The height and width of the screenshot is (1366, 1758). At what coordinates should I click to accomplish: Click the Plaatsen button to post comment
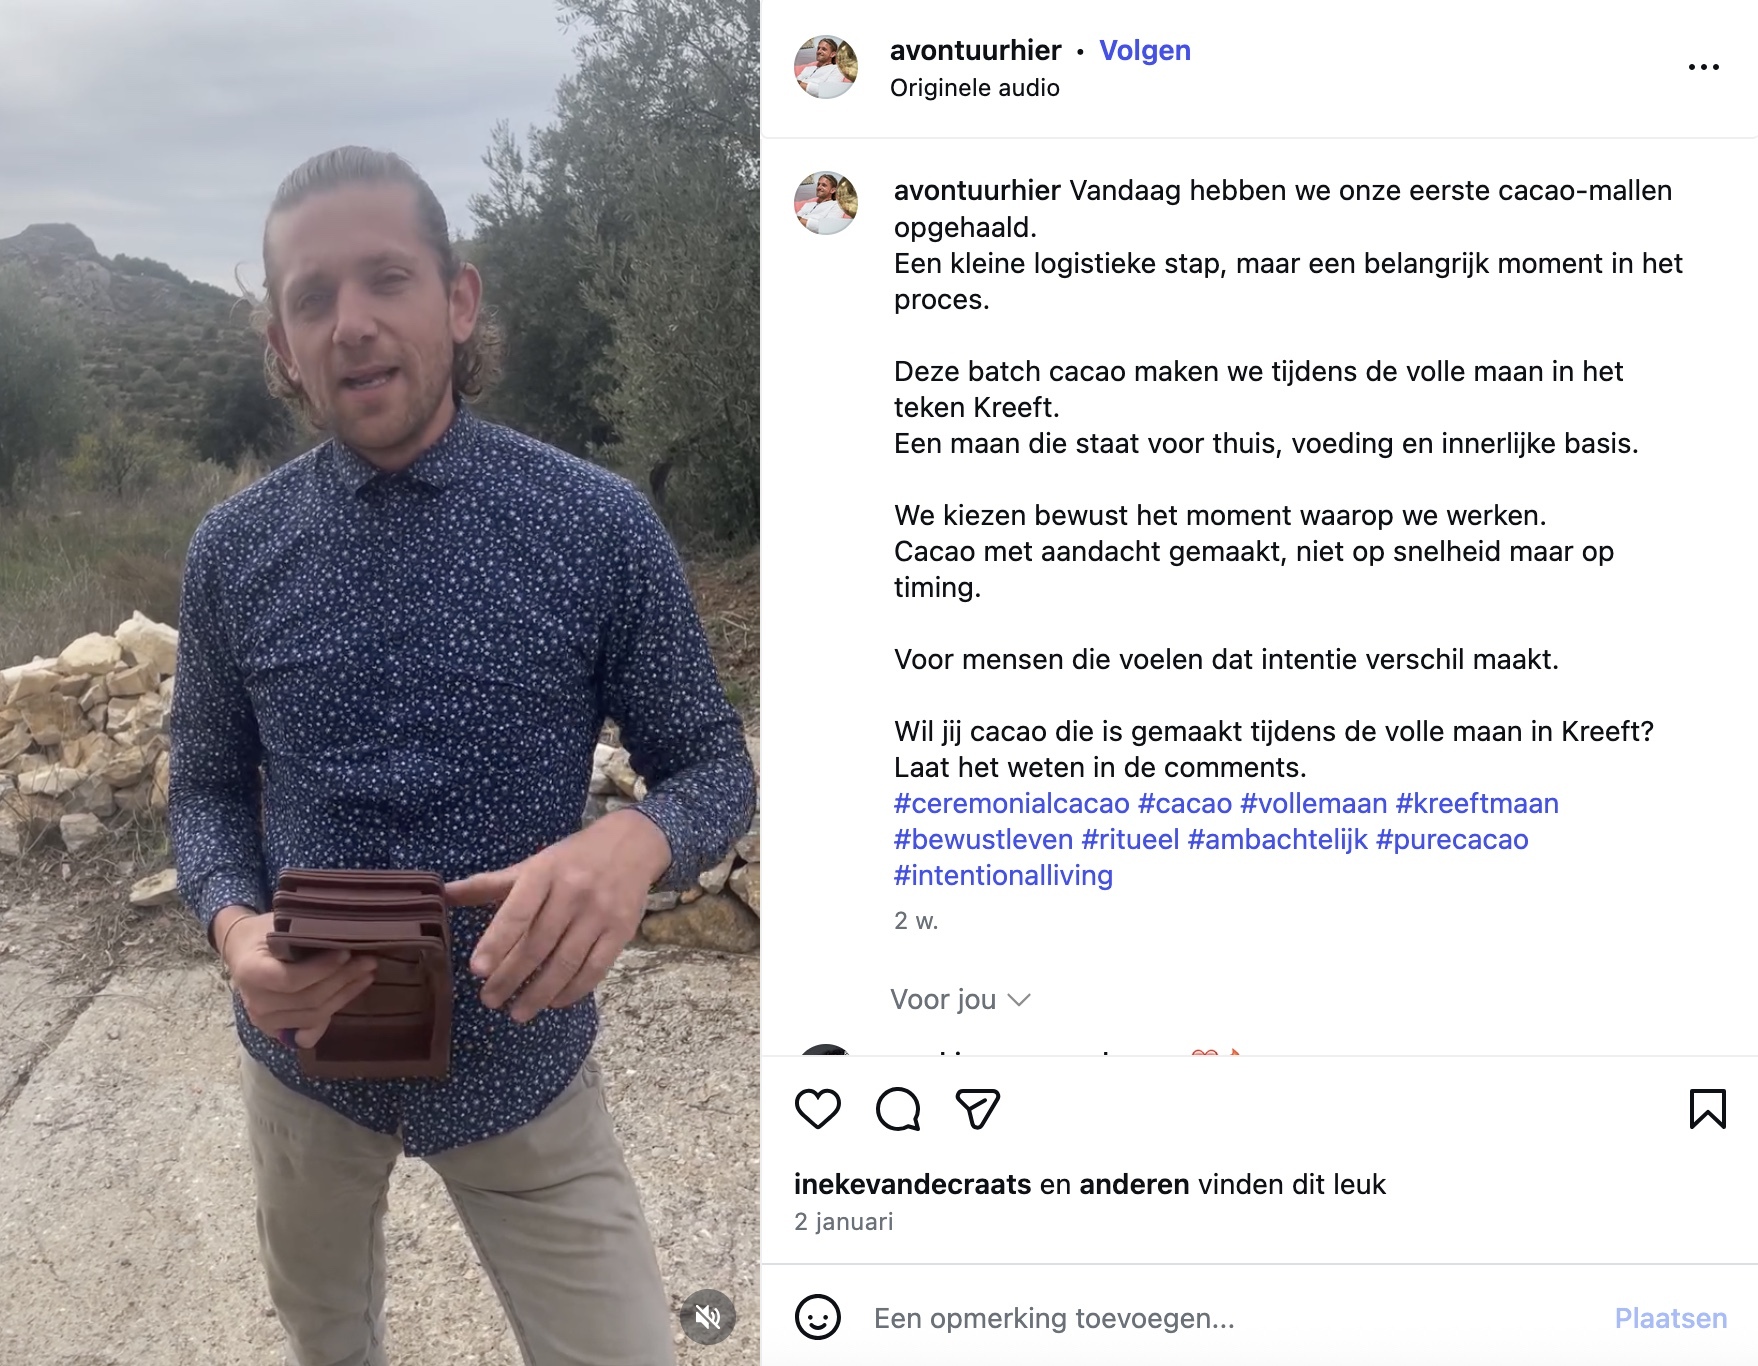[1670, 1318]
